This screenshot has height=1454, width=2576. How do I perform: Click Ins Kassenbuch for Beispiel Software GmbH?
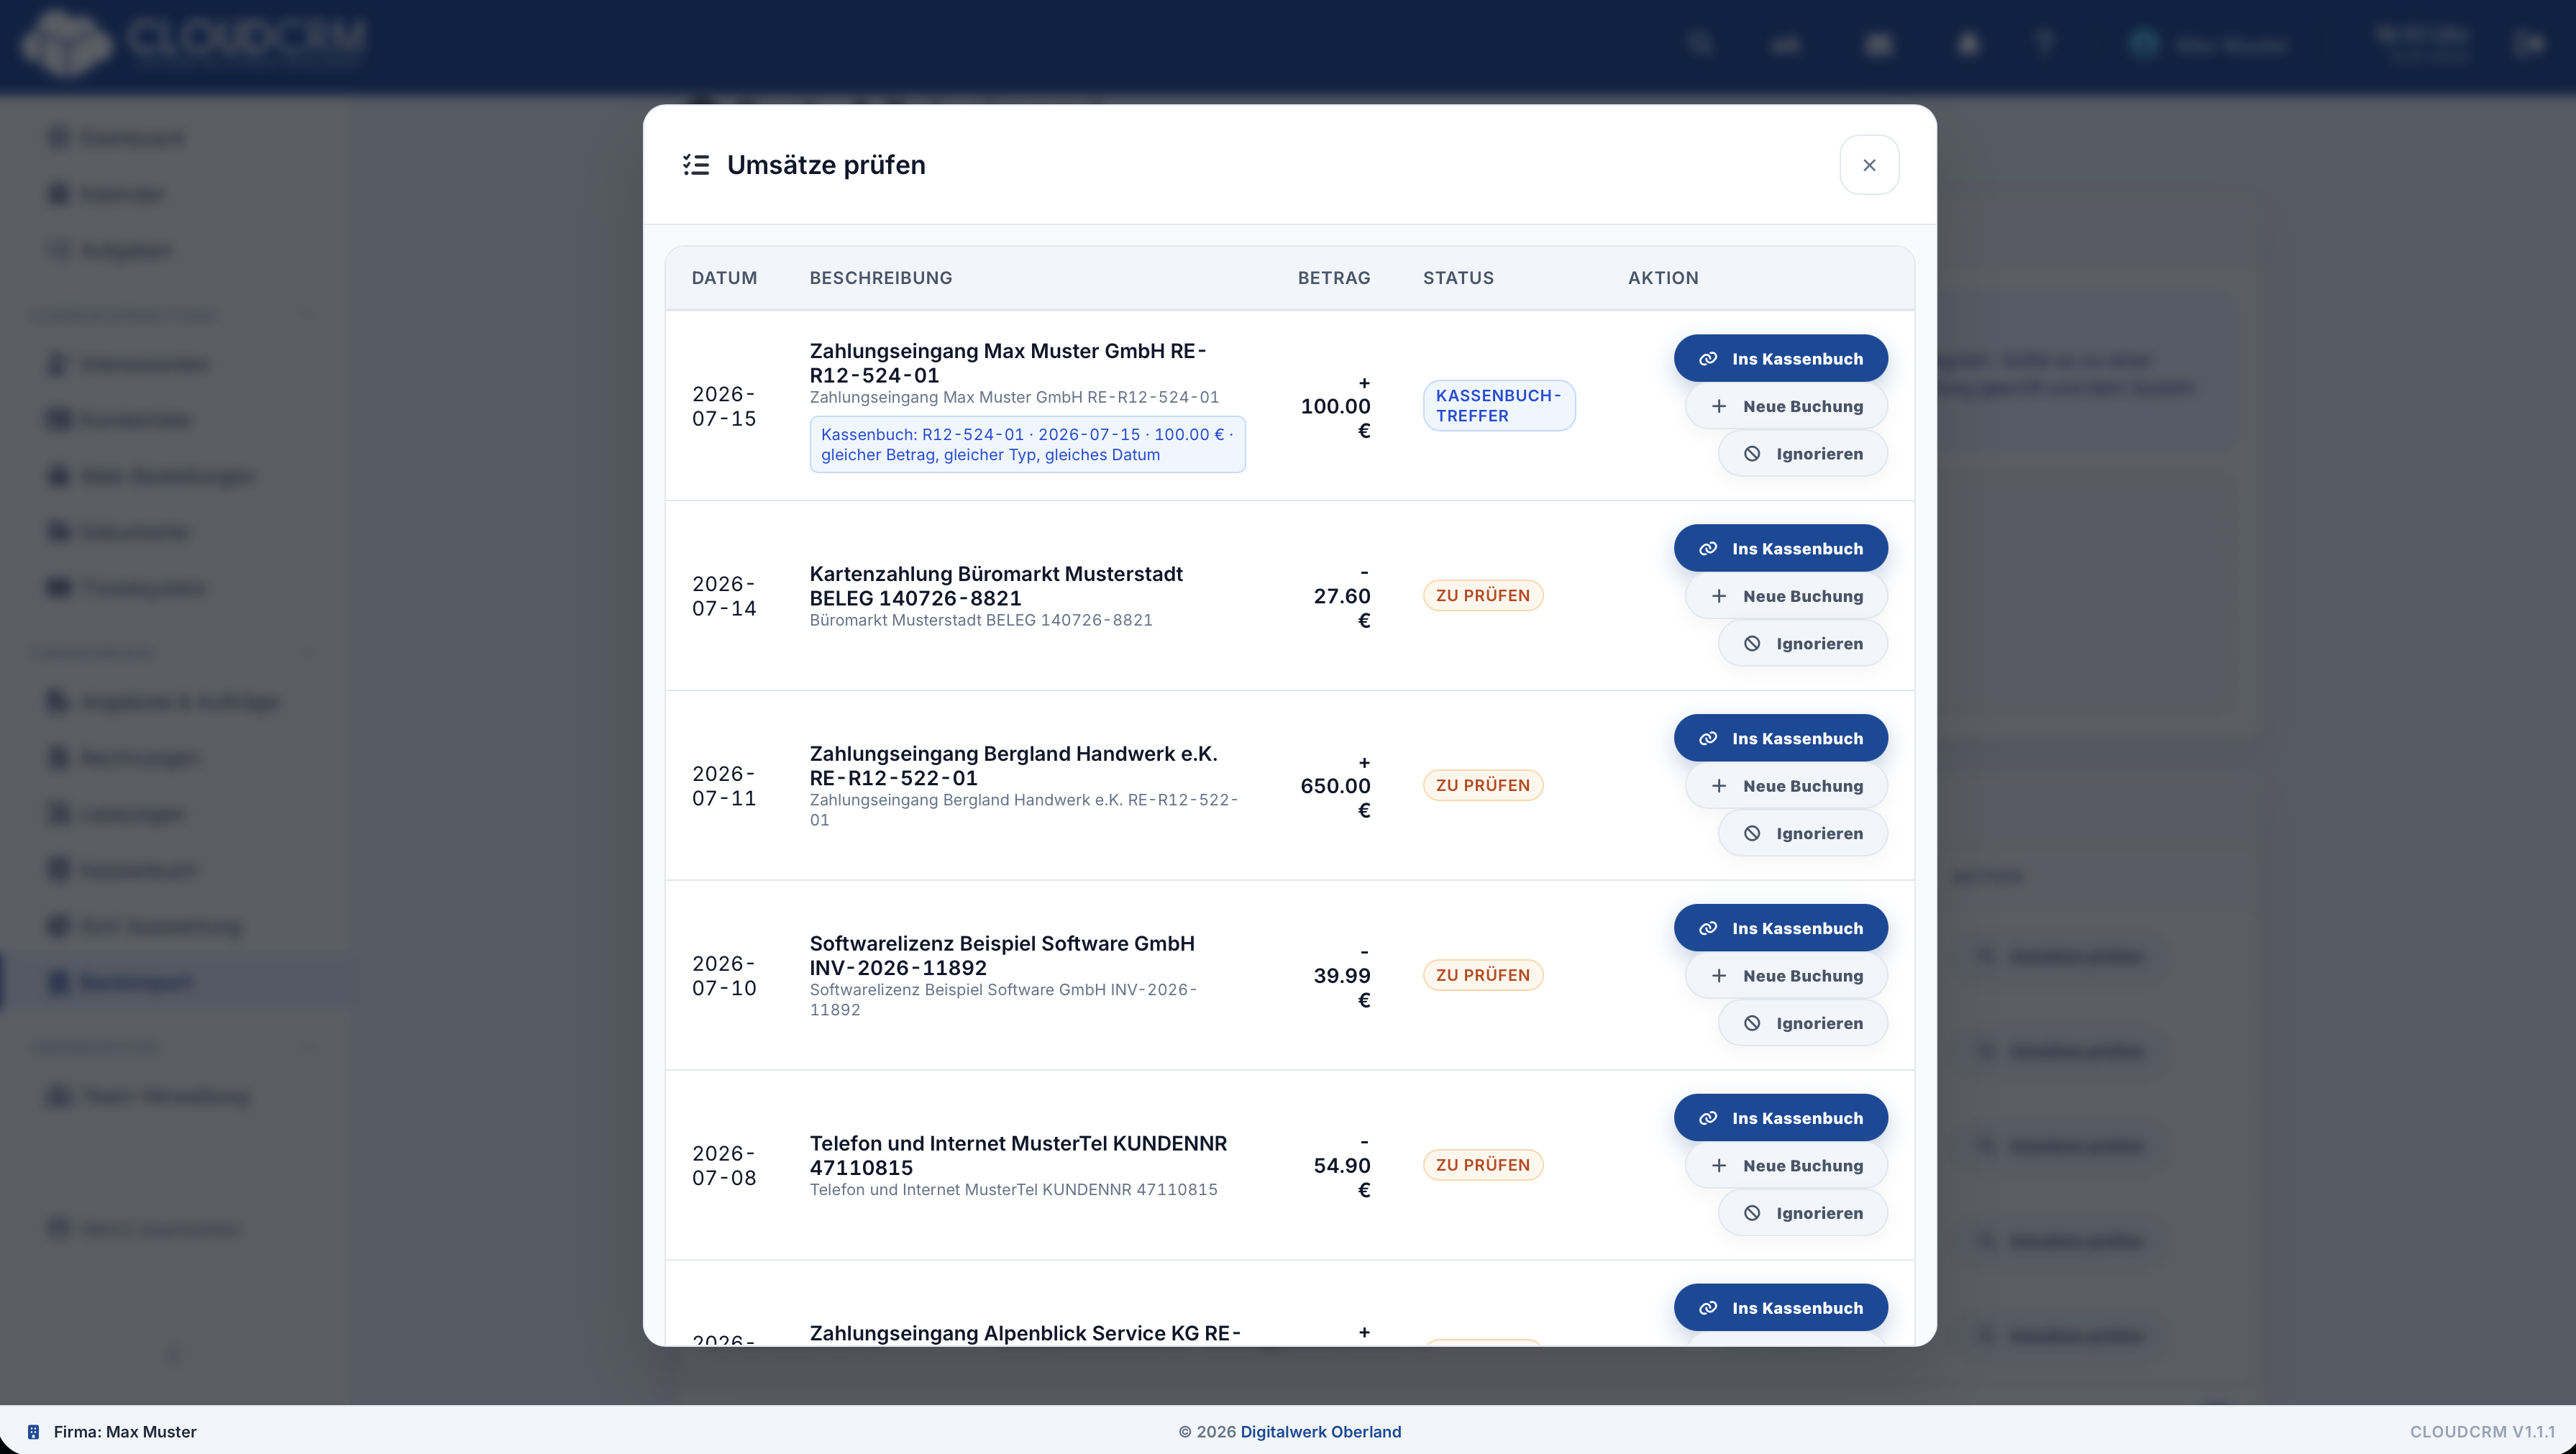tap(1781, 928)
